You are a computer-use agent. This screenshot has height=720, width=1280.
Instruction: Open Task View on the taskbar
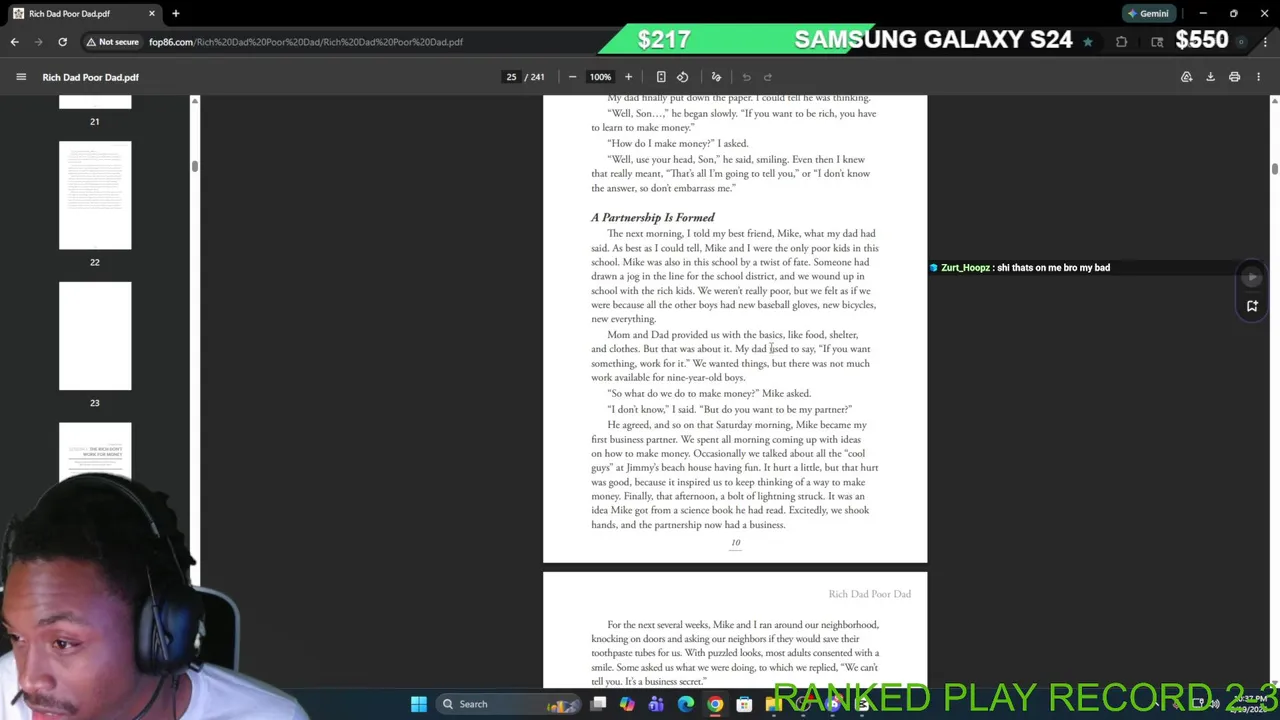[598, 704]
